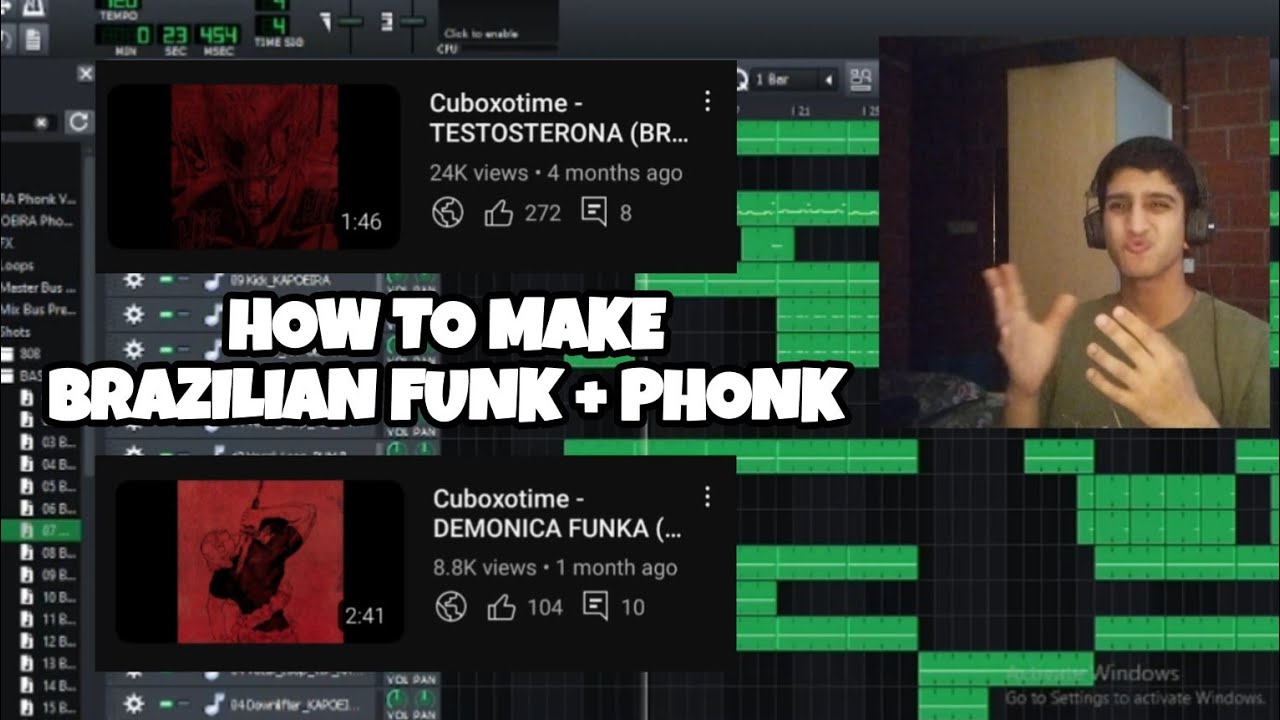Expand the Shots folder in sidebar
Viewport: 1280px width, 720px height.
coord(16,332)
